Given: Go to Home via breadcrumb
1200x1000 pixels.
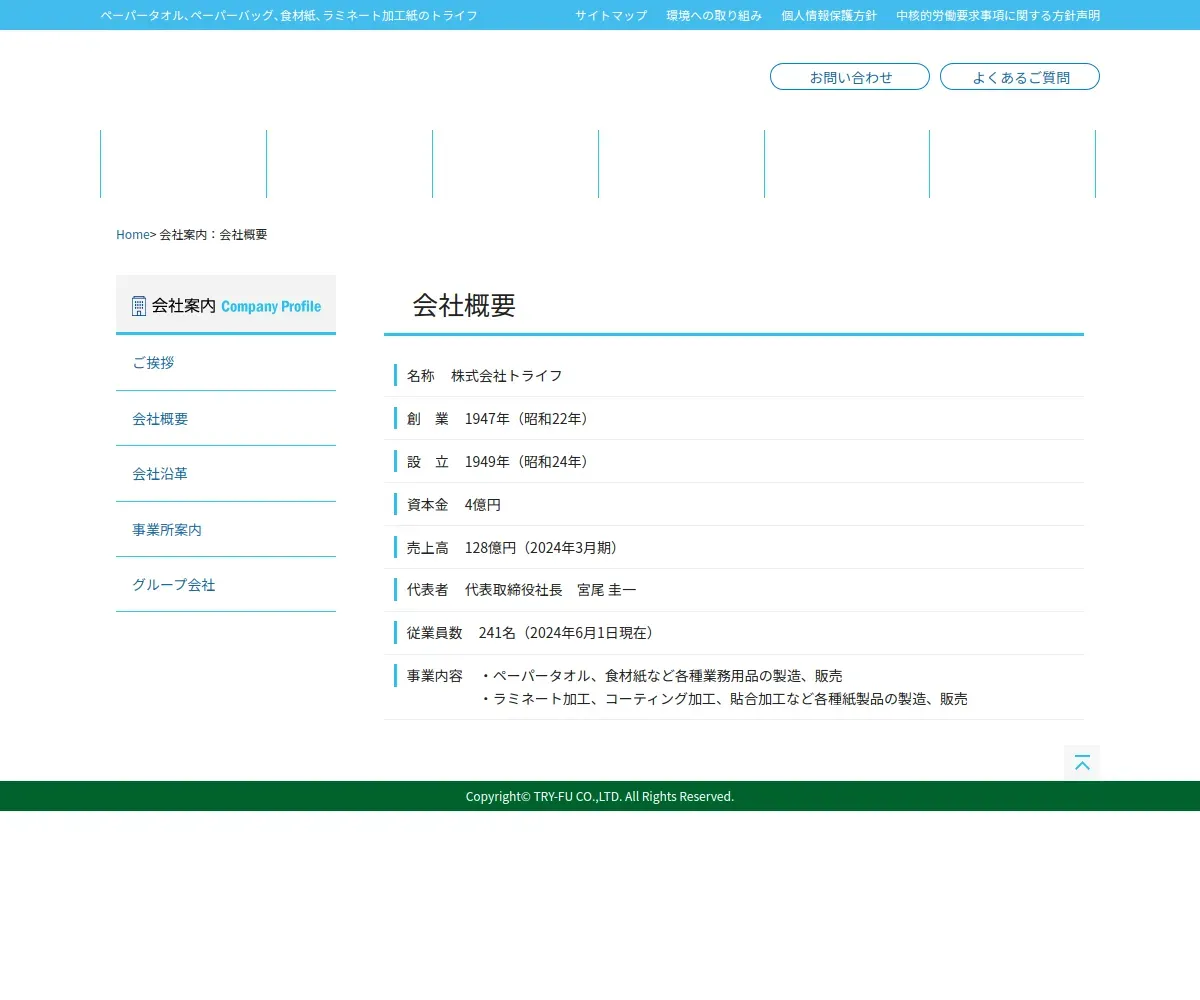Looking at the screenshot, I should (x=132, y=234).
